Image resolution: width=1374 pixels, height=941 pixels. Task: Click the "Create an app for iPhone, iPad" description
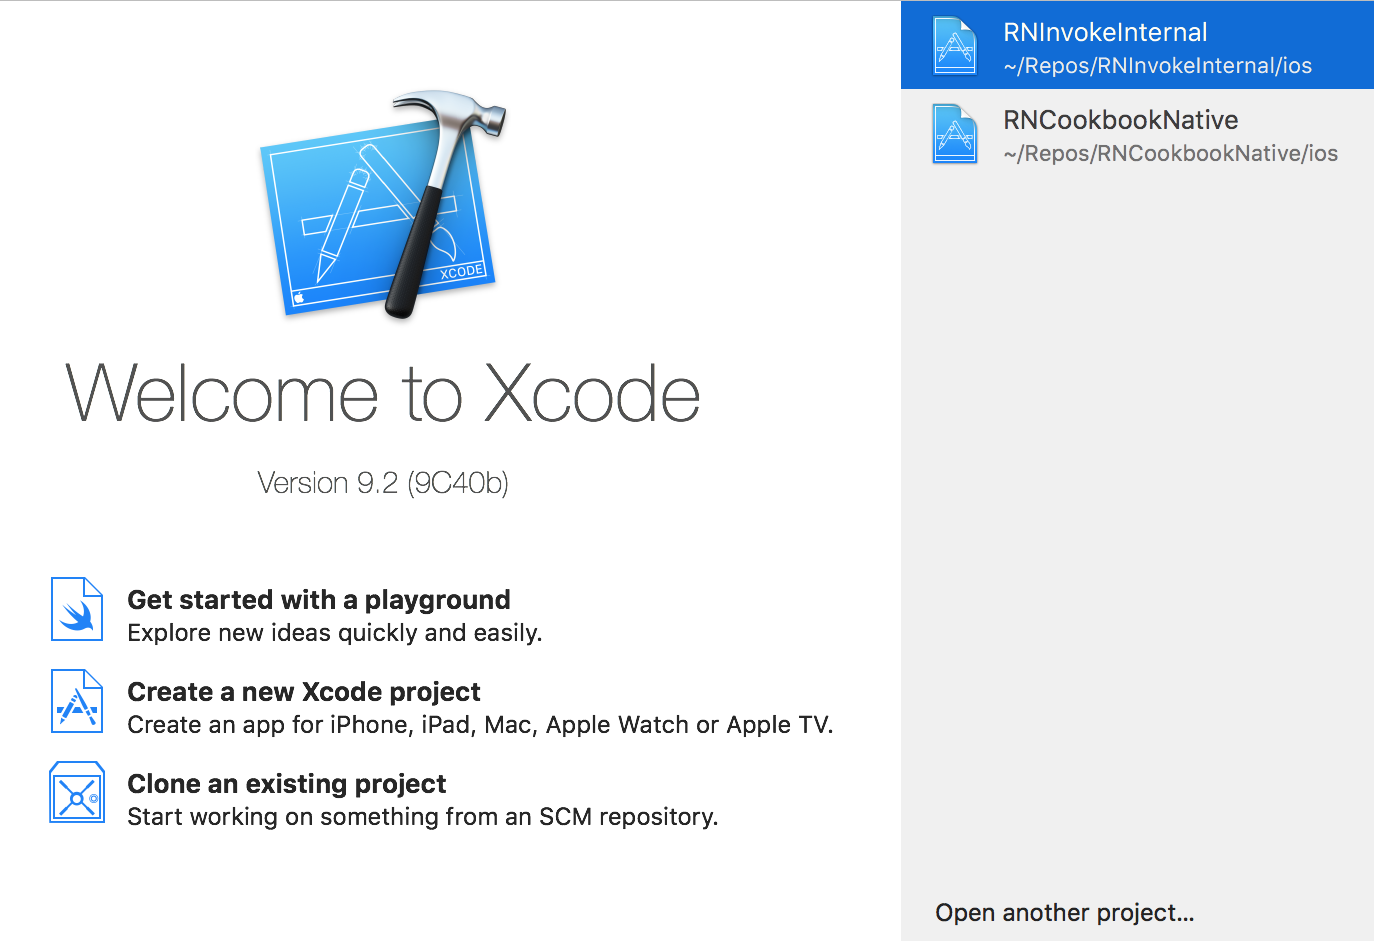pyautogui.click(x=480, y=725)
